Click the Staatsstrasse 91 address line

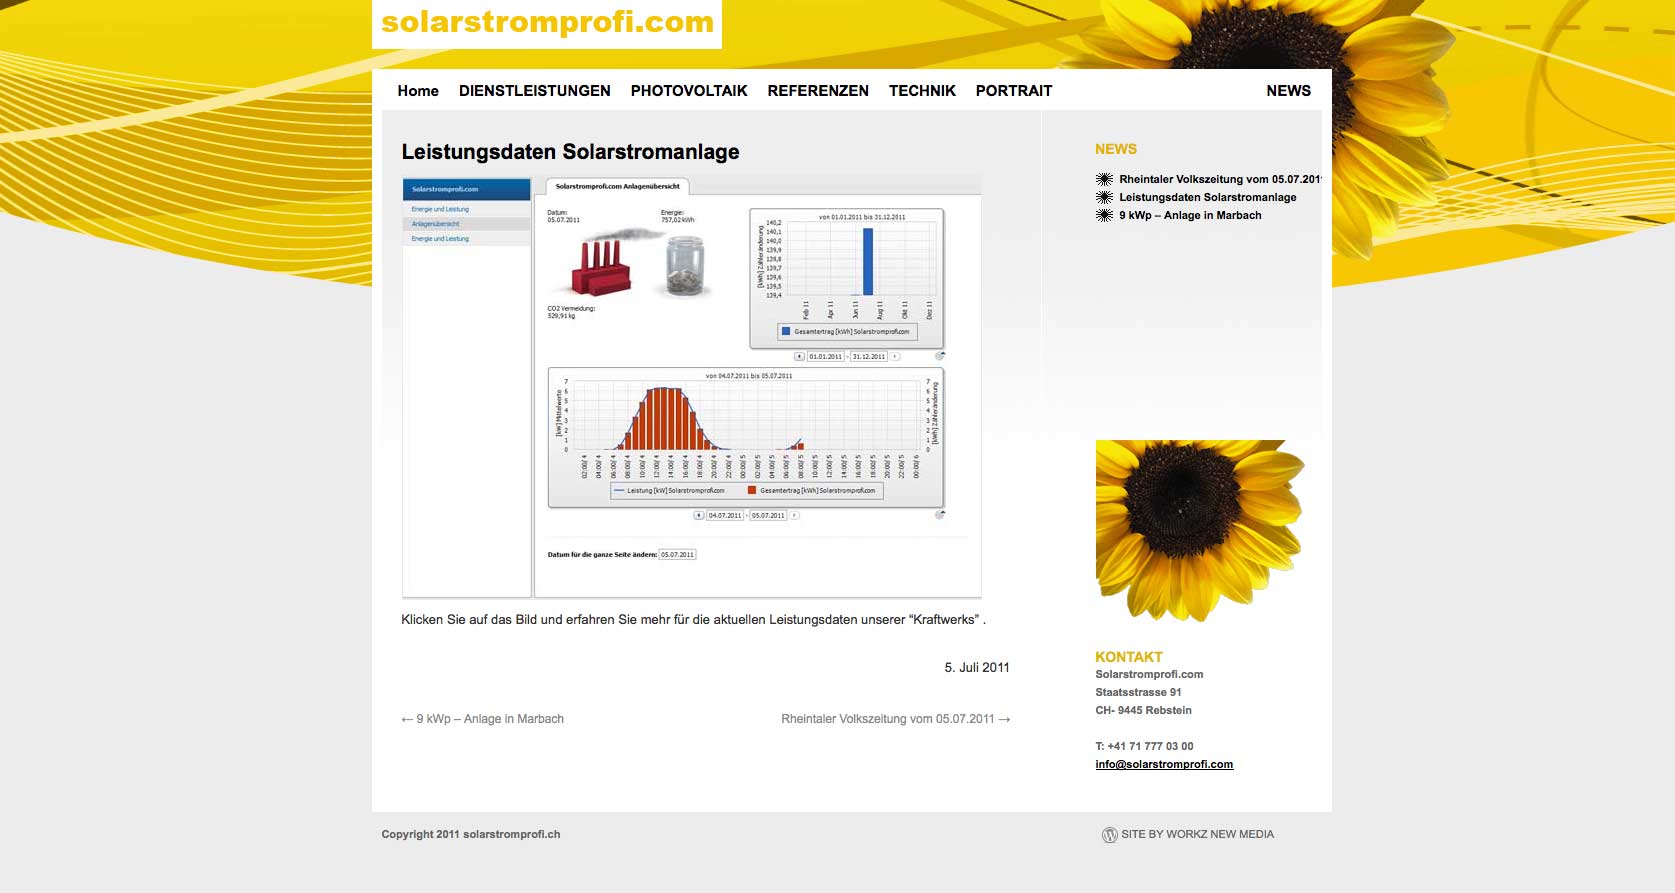coord(1138,692)
